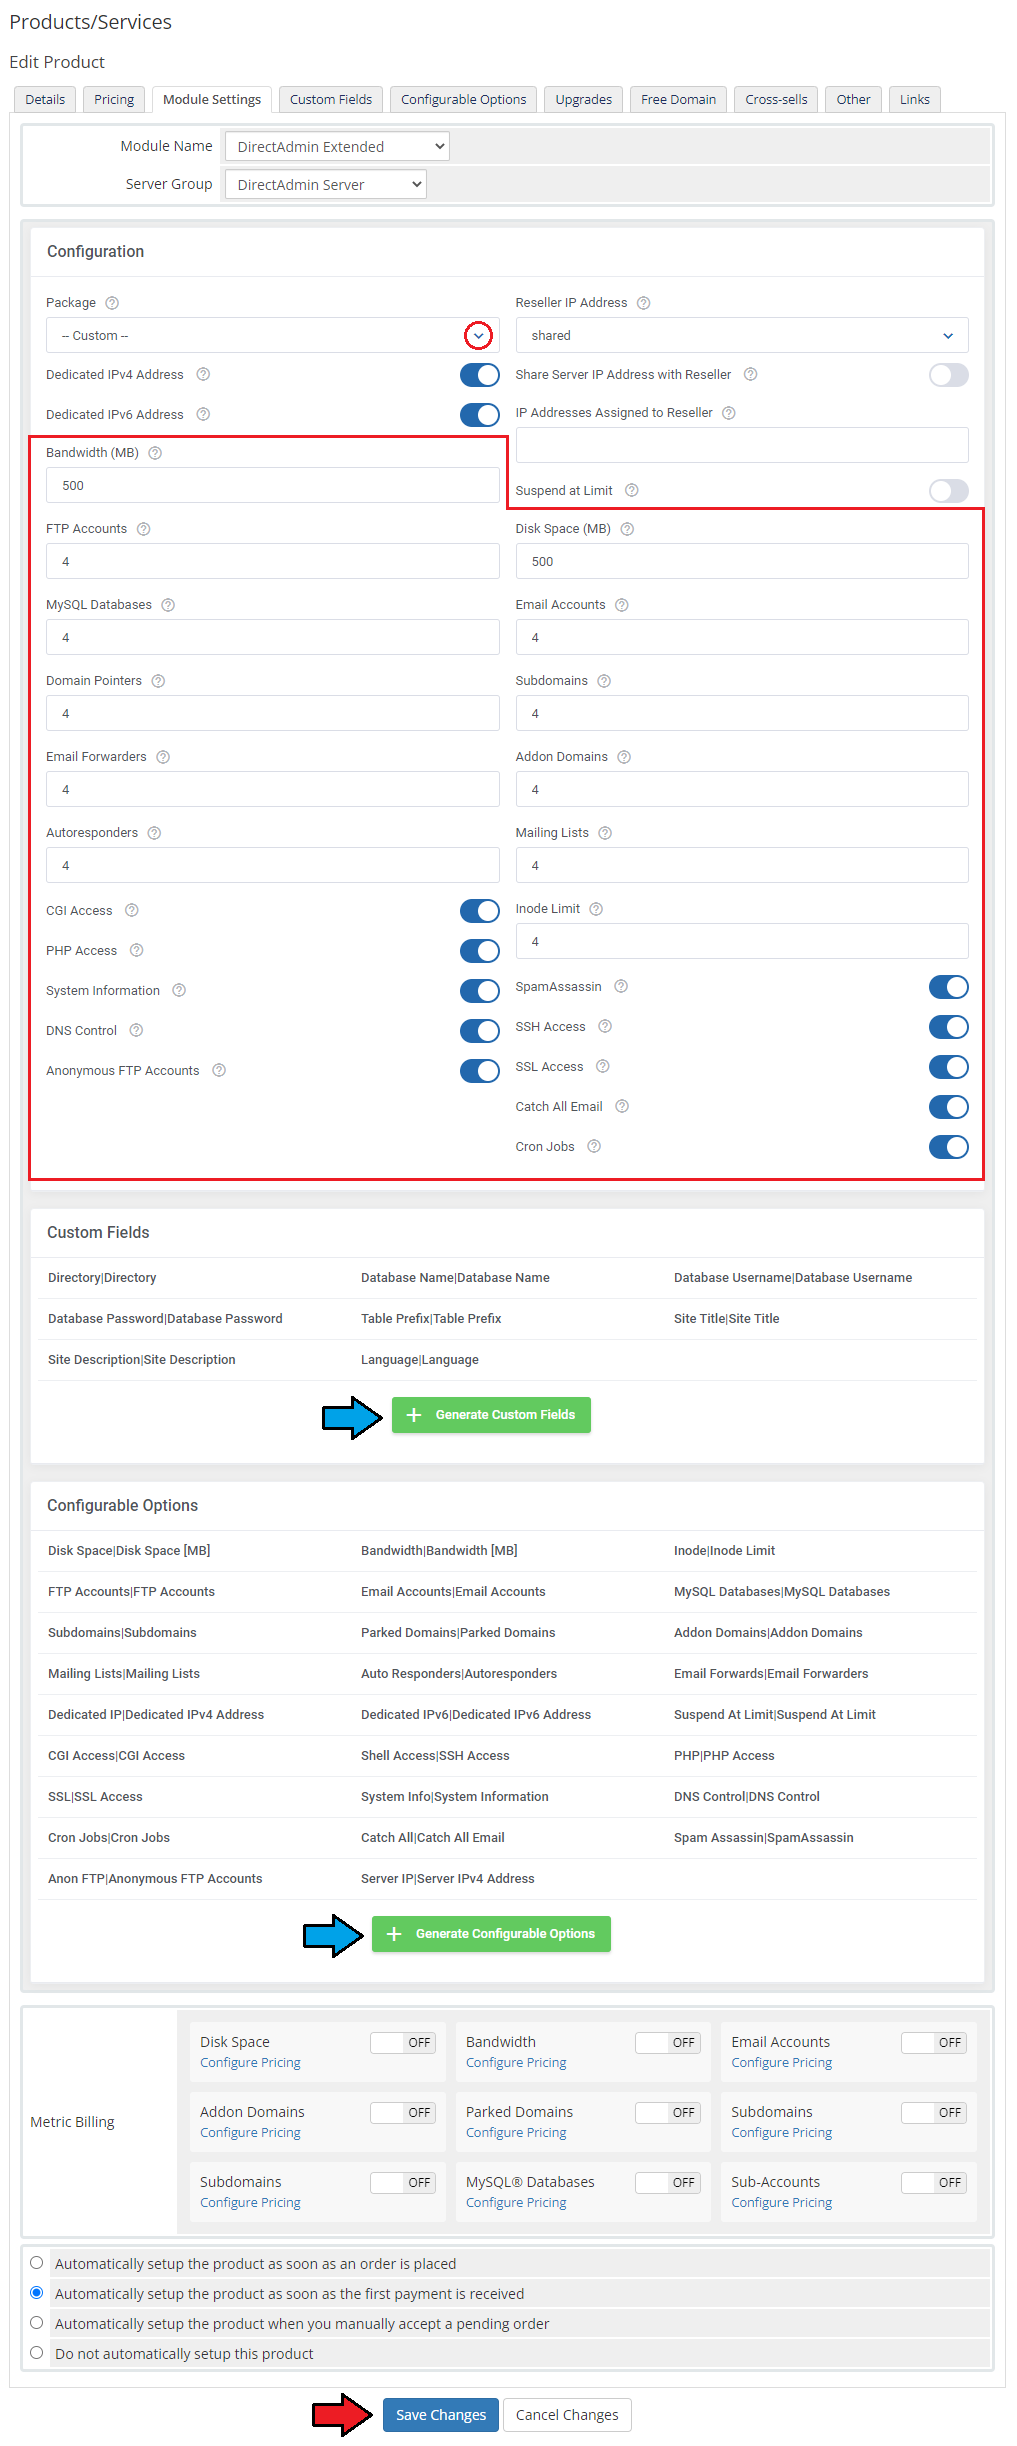Viewport: 1017px width, 2446px height.
Task: Select setup when order is placed radio
Action: pos(37,2263)
